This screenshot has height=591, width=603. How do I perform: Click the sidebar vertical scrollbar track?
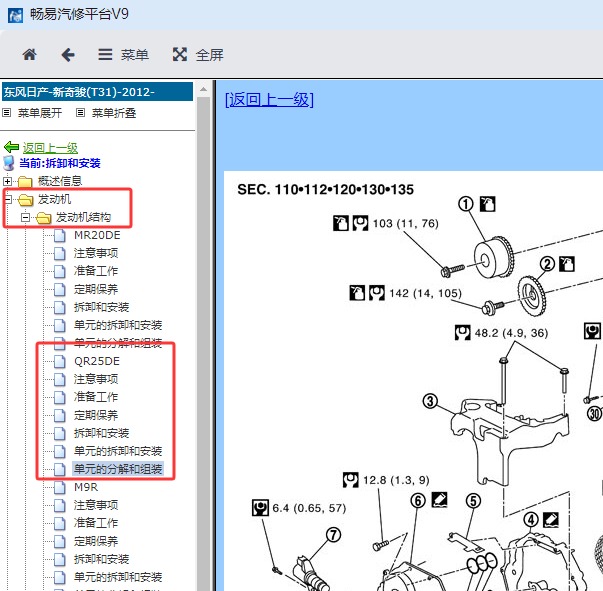point(203,342)
